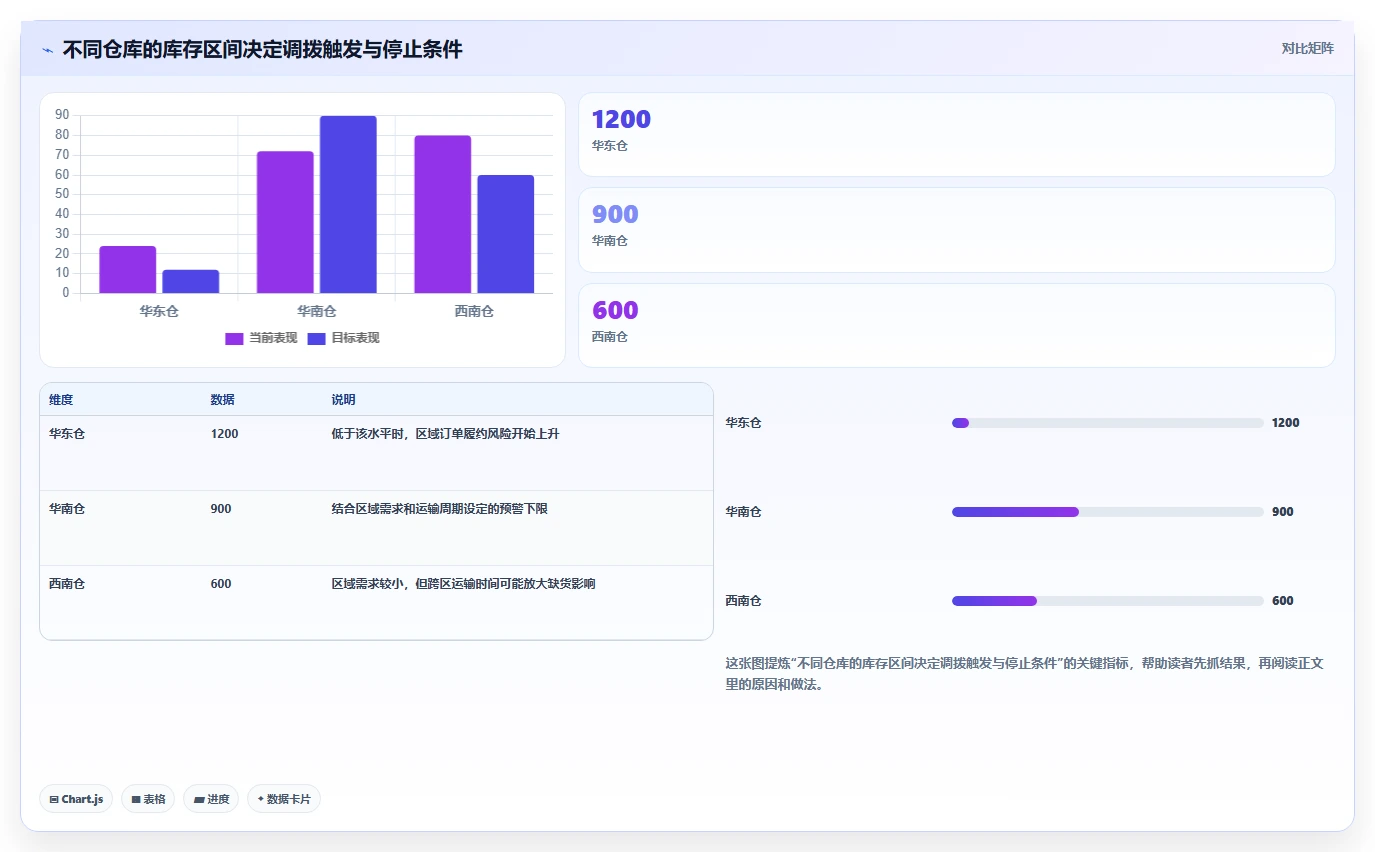
Task: Click 华东仓 cell in the table
Action: (x=67, y=434)
